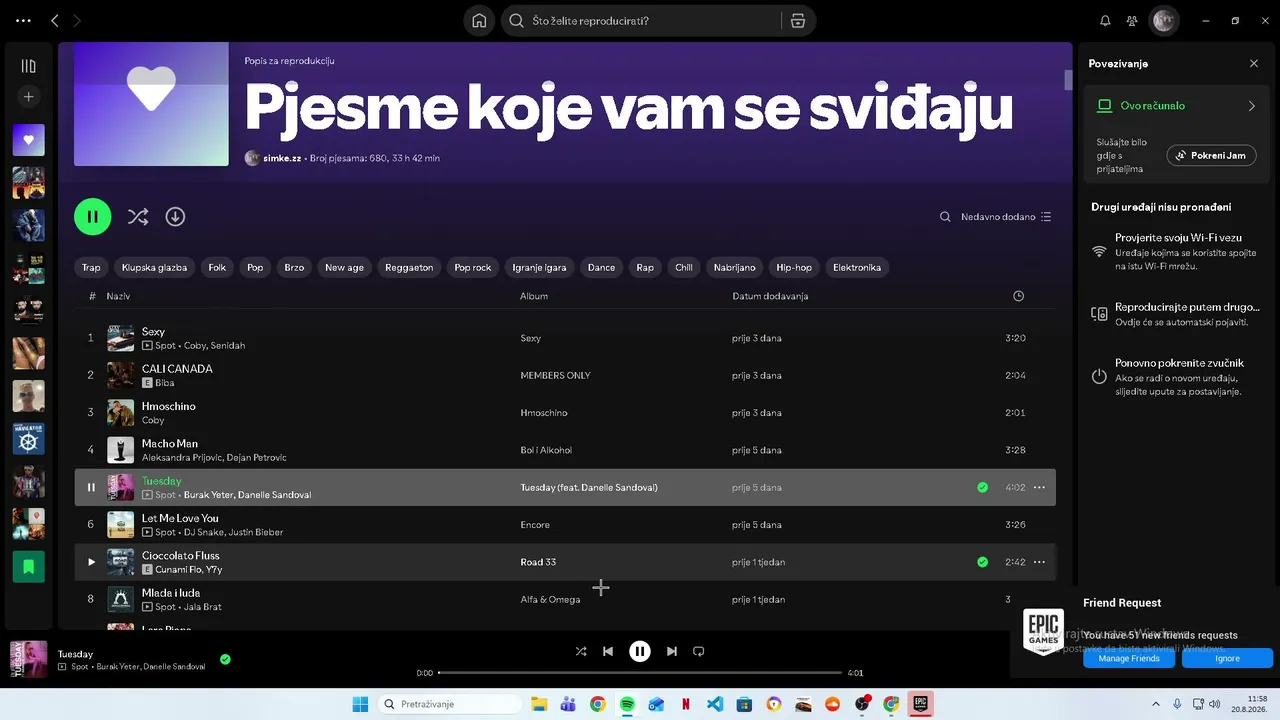This screenshot has width=1280, height=720.
Task: Open friend activity icon
Action: click(1132, 21)
